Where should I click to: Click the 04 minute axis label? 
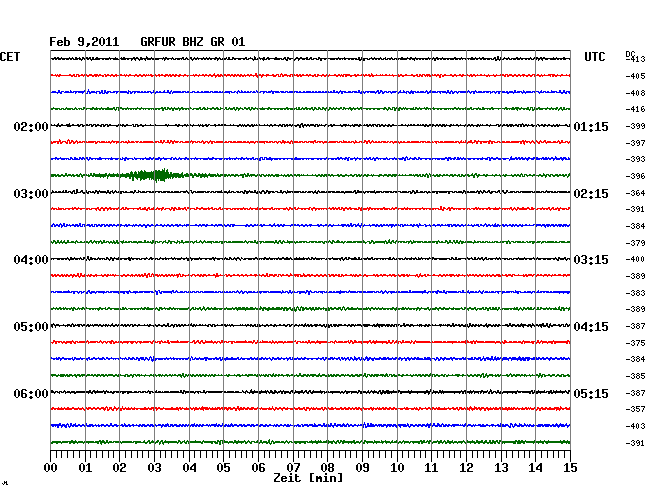(189, 468)
